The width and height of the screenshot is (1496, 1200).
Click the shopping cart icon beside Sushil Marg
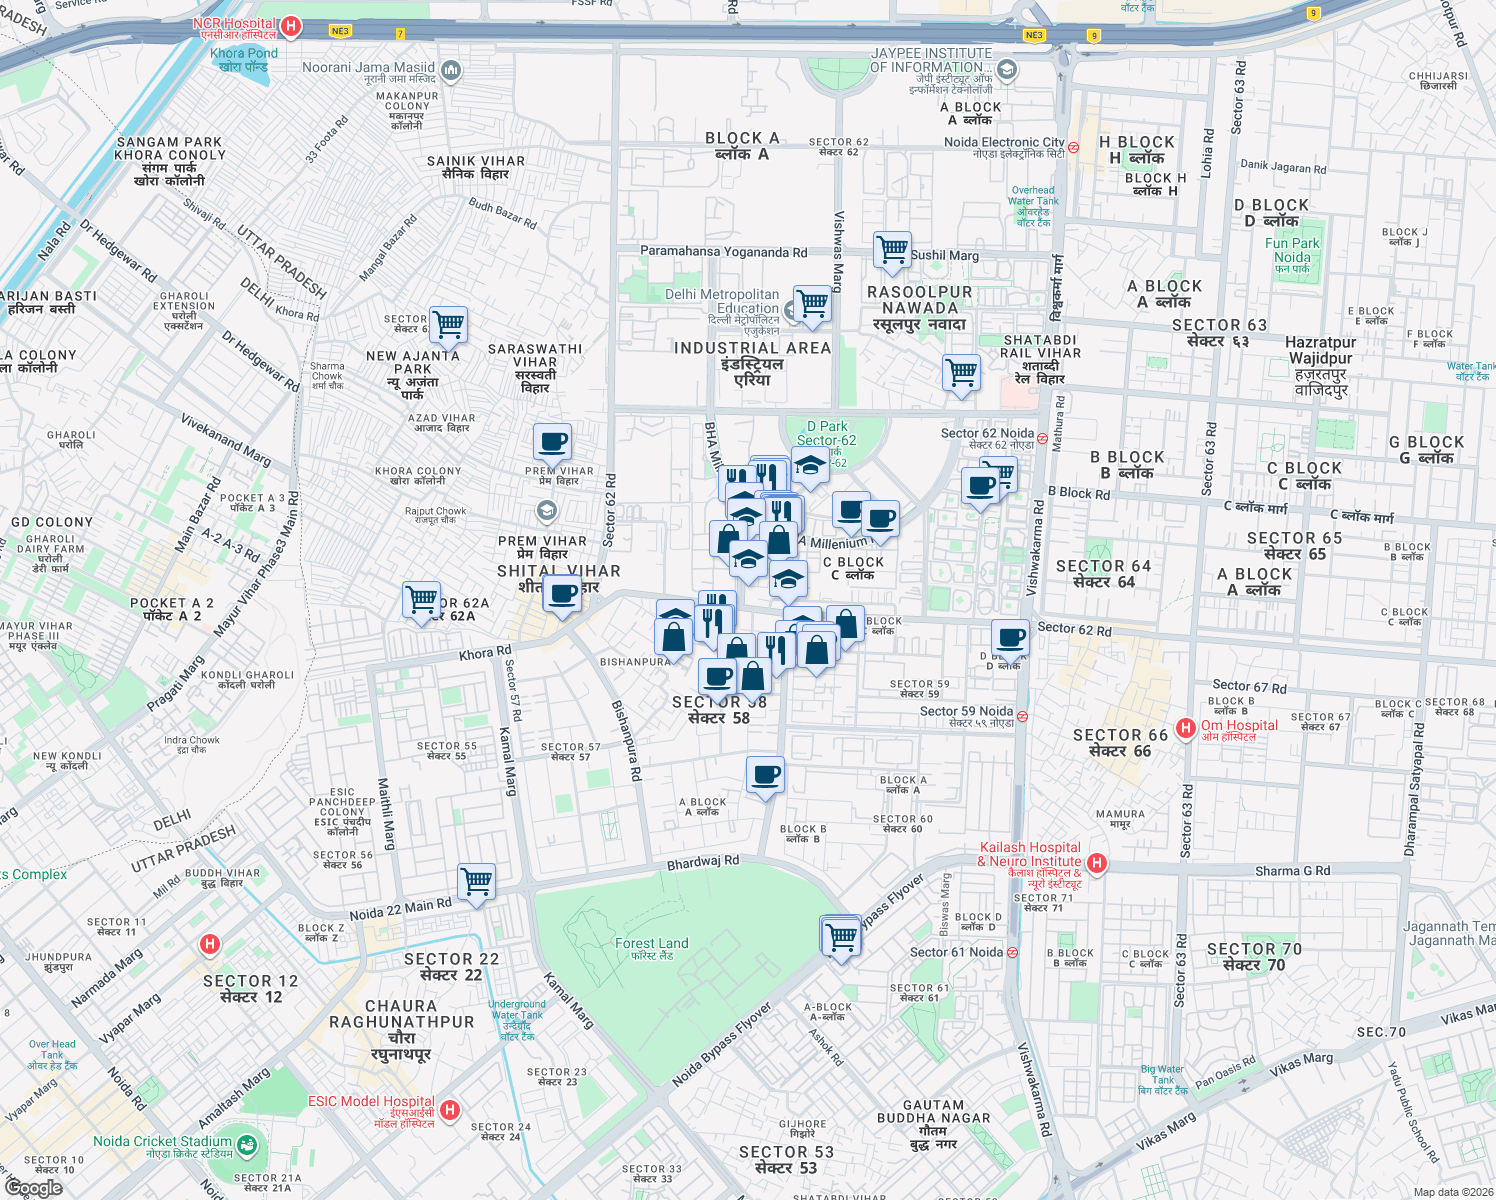coord(891,249)
